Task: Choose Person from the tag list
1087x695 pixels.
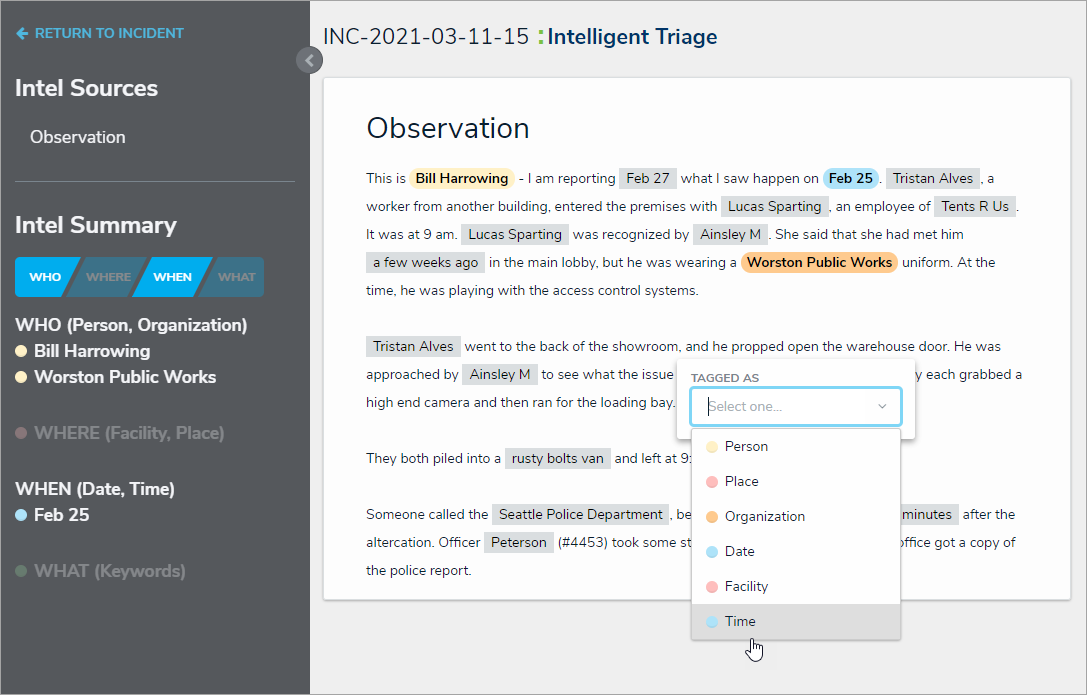Action: click(746, 446)
